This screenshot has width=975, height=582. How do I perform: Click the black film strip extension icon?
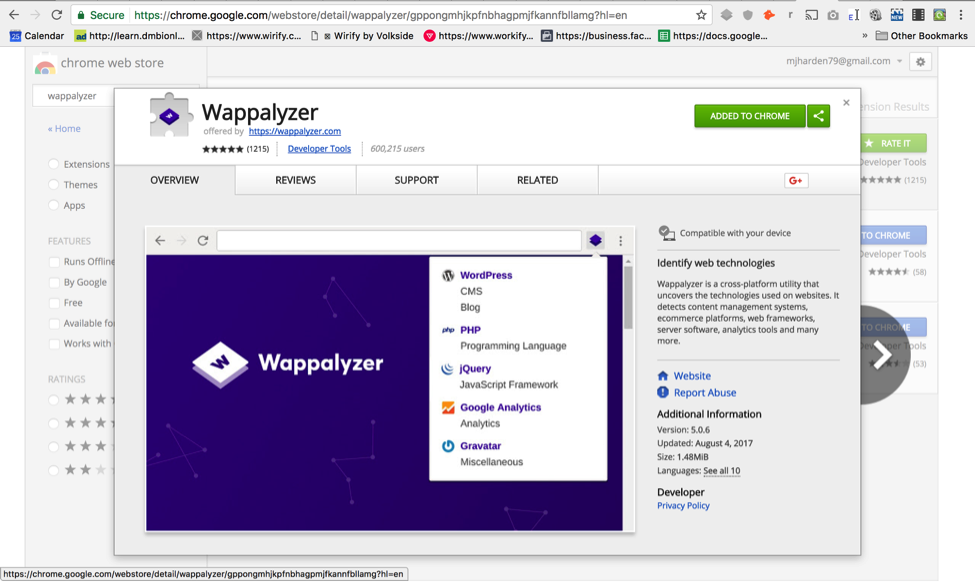pos(918,15)
